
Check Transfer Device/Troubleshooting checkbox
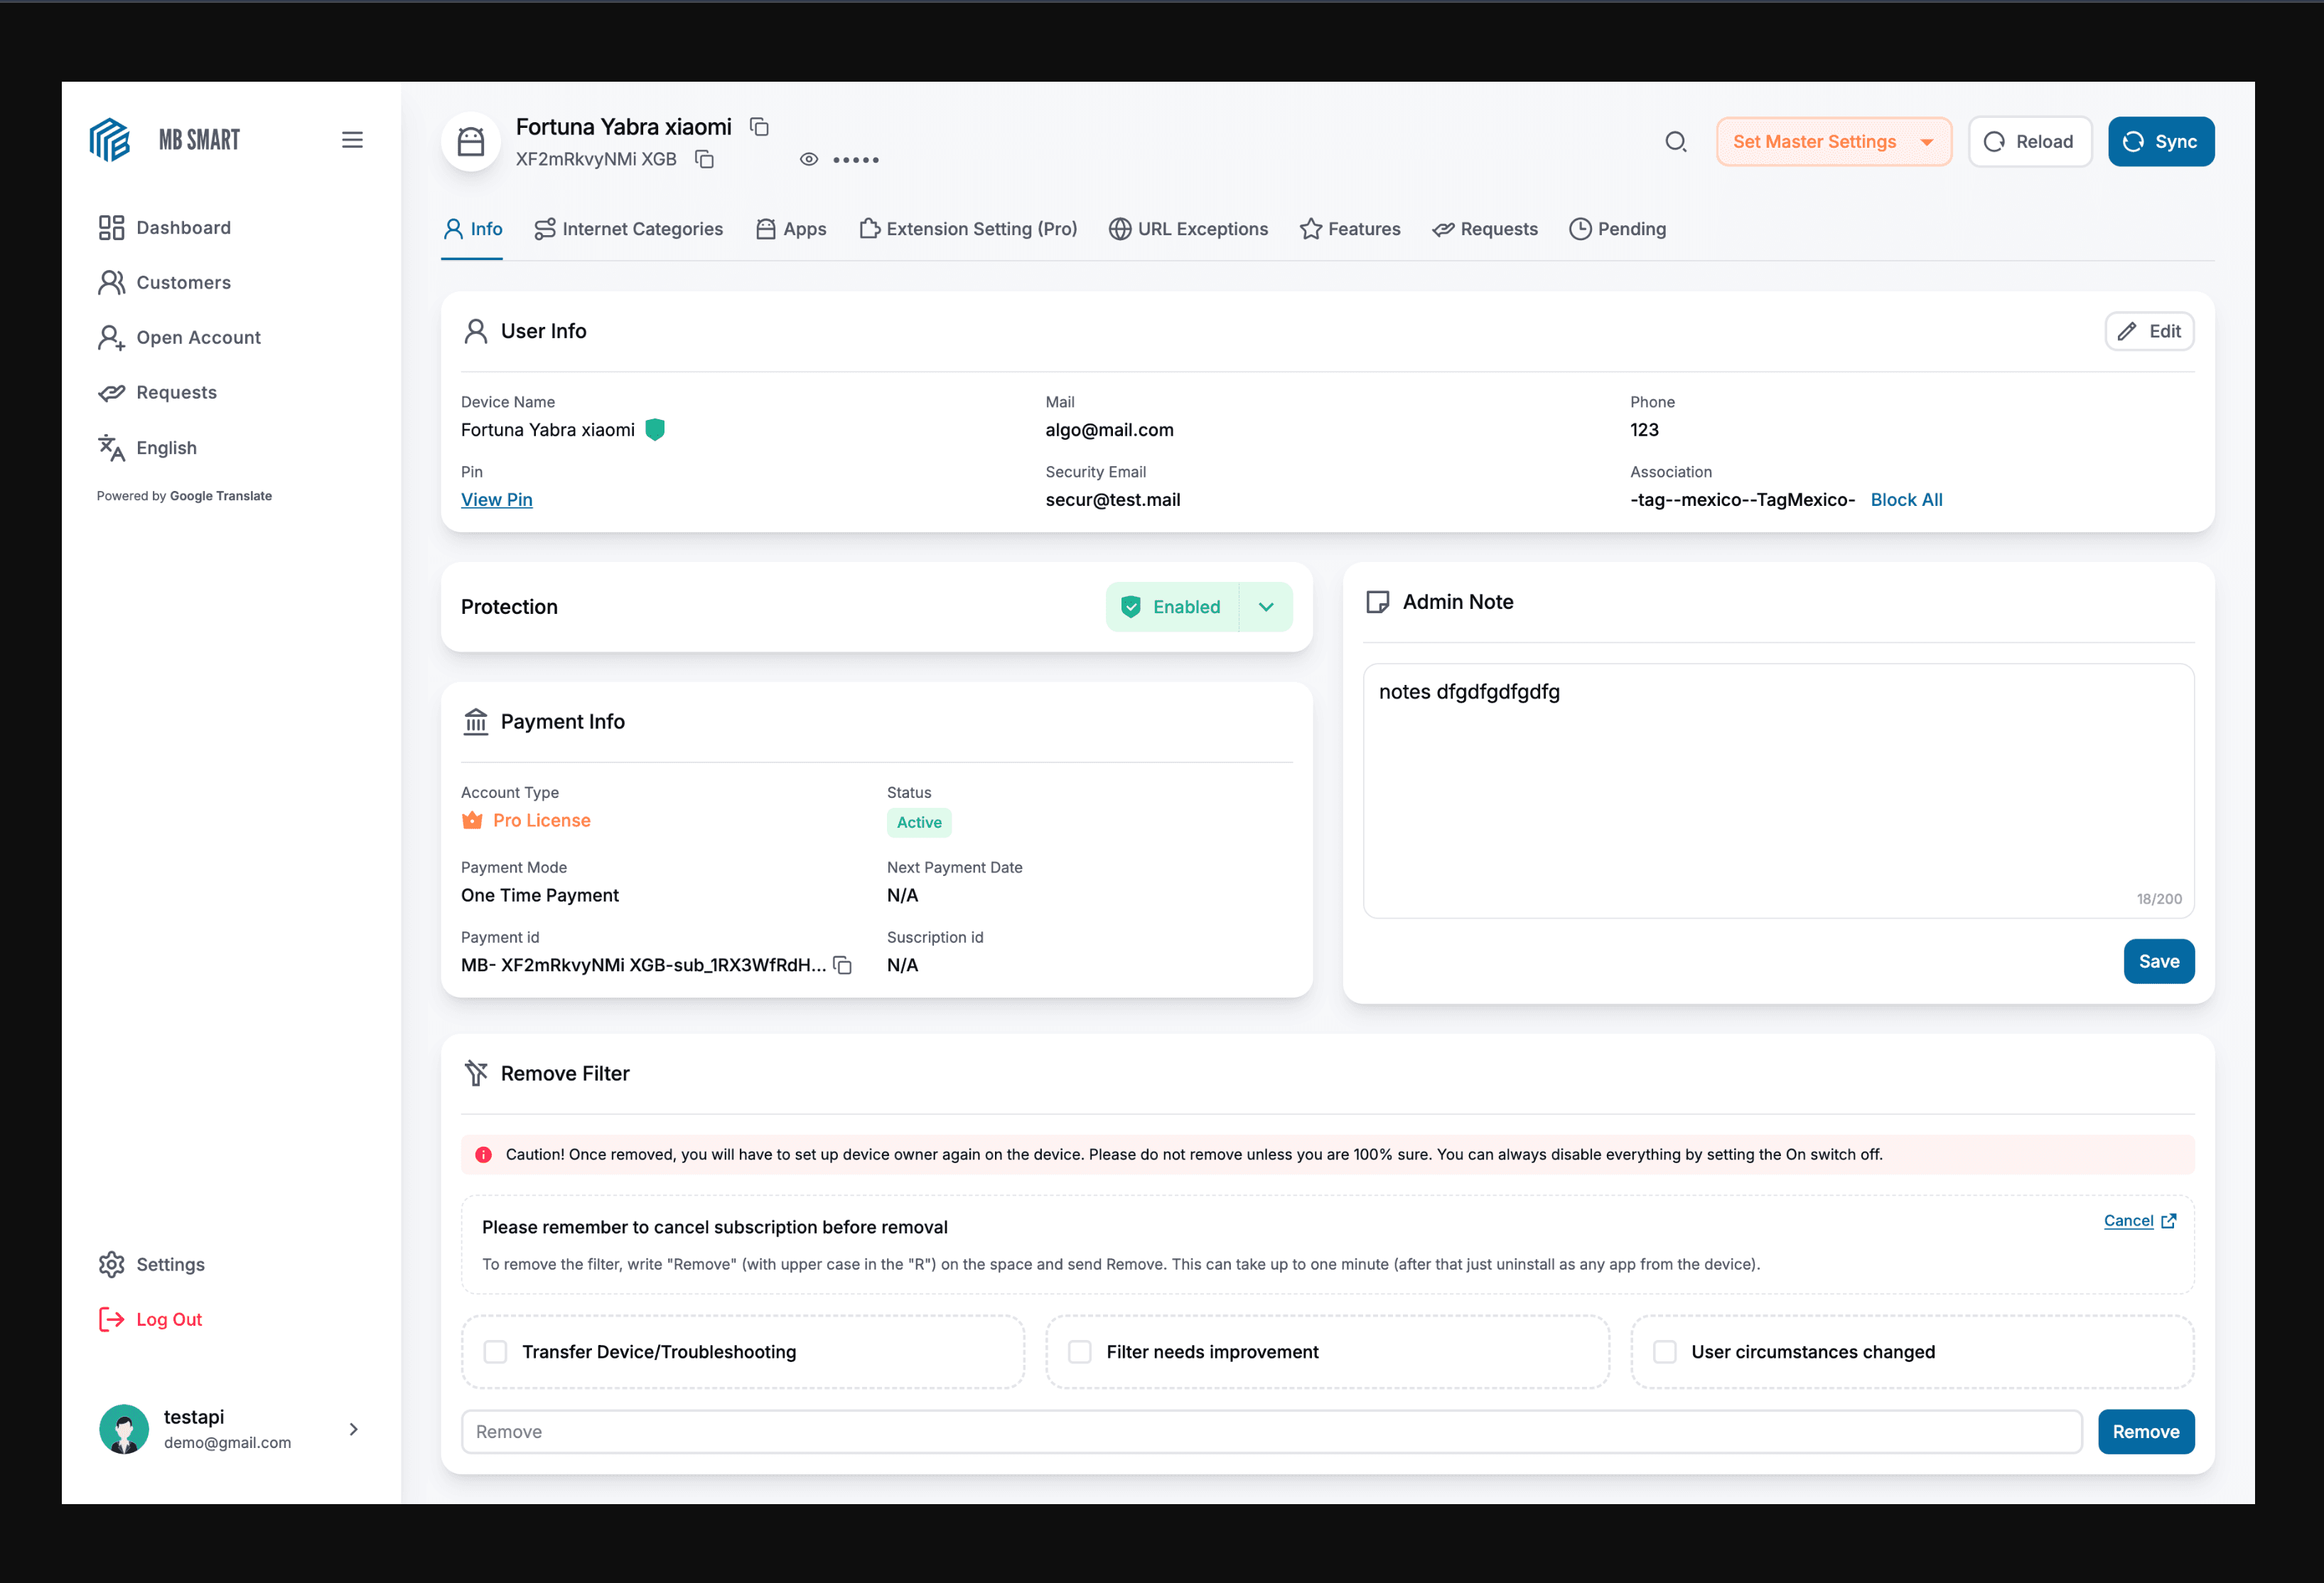click(x=495, y=1352)
